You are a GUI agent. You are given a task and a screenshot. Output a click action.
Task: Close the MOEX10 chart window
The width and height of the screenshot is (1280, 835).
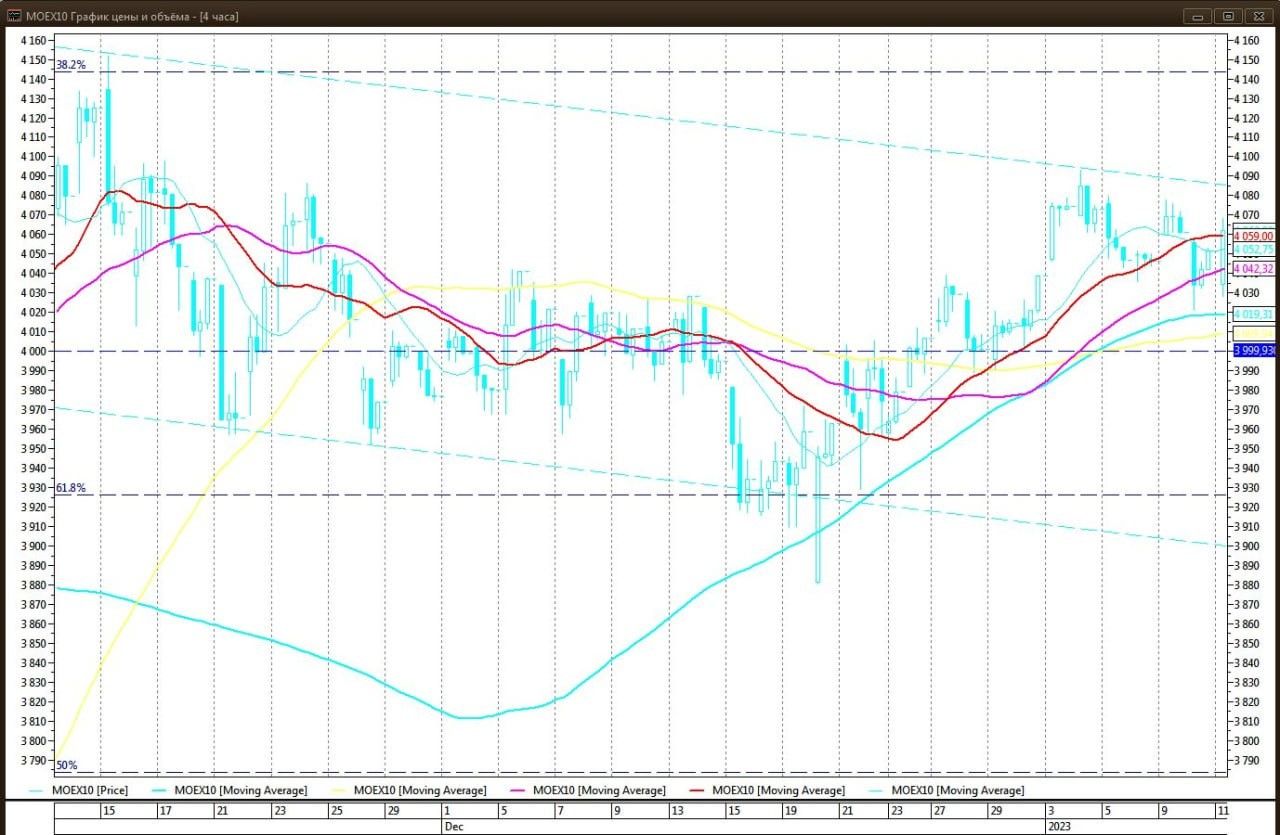[1257, 16]
